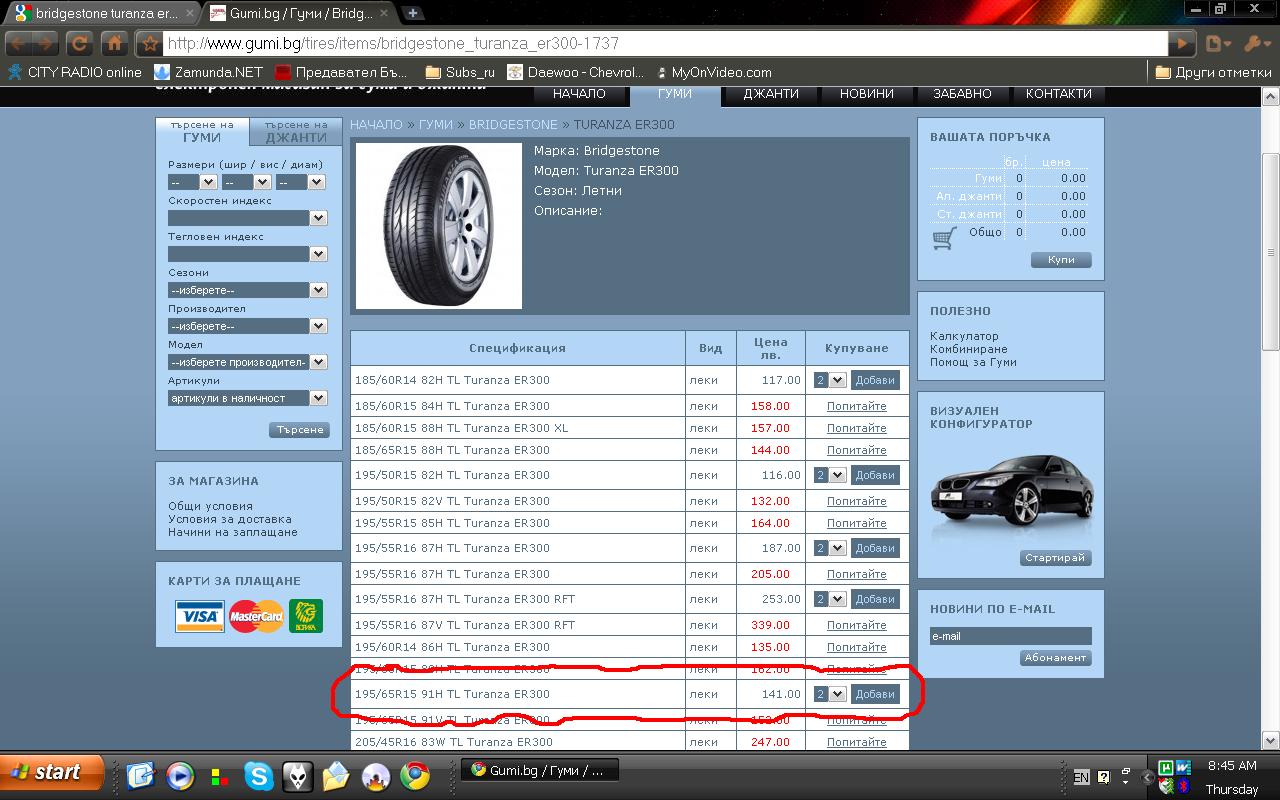The height and width of the screenshot is (800, 1280).
Task: Open the Тегловен индекс dropdown
Action: pyautogui.click(x=247, y=254)
